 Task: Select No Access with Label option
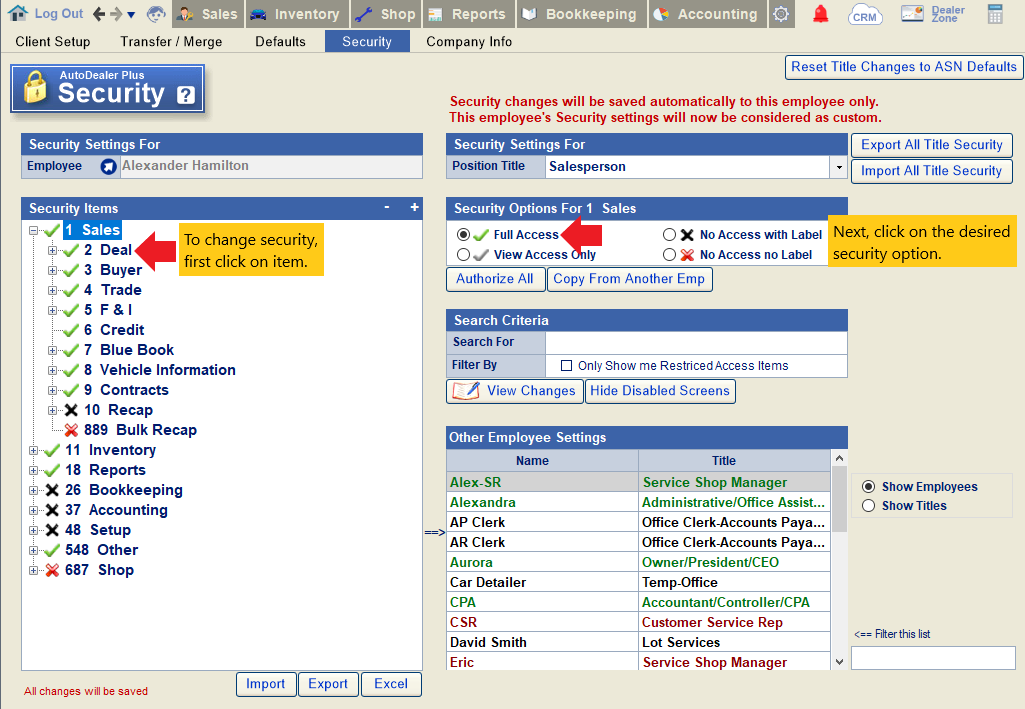[669, 234]
